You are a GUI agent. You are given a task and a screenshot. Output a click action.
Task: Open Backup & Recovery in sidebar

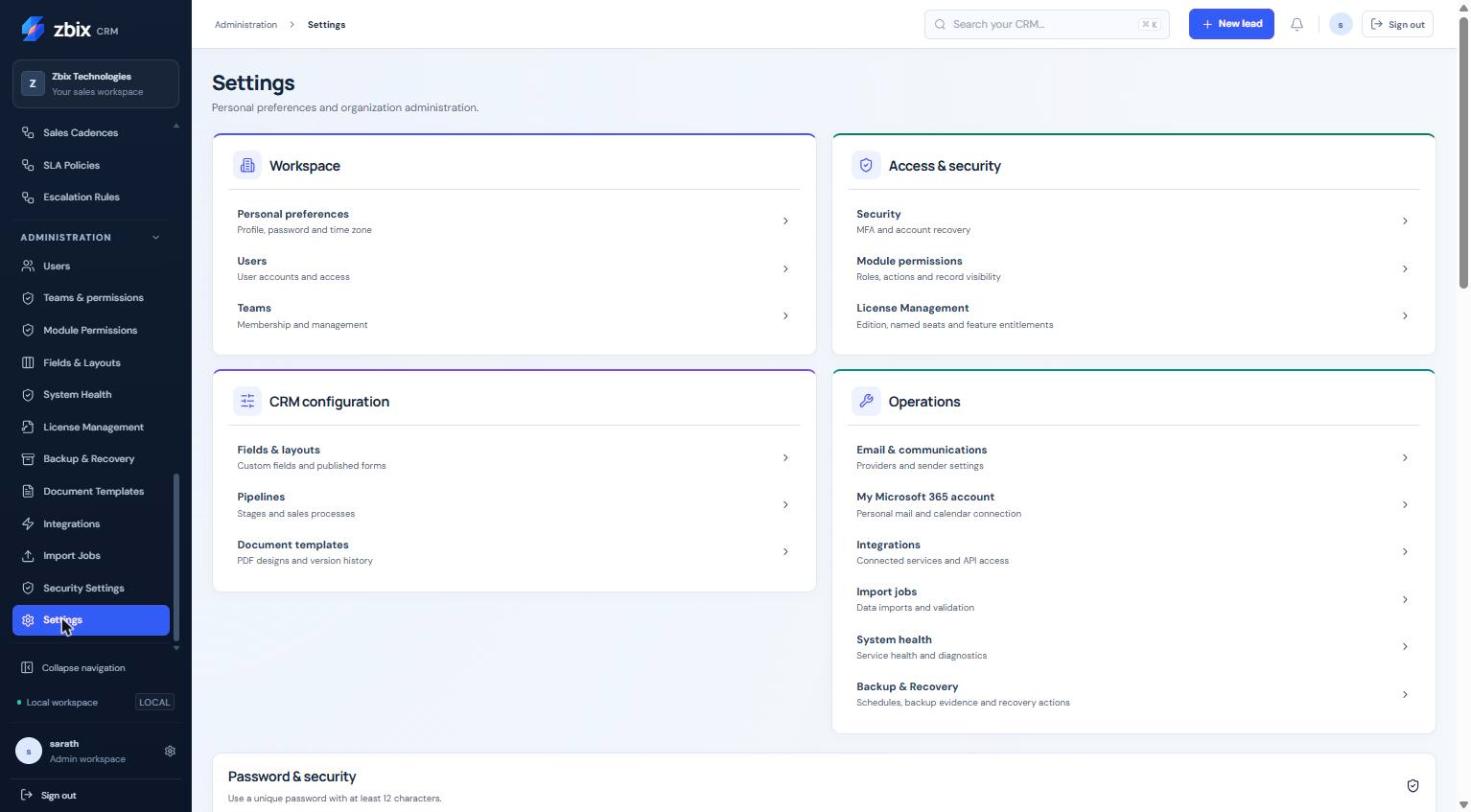(x=91, y=459)
